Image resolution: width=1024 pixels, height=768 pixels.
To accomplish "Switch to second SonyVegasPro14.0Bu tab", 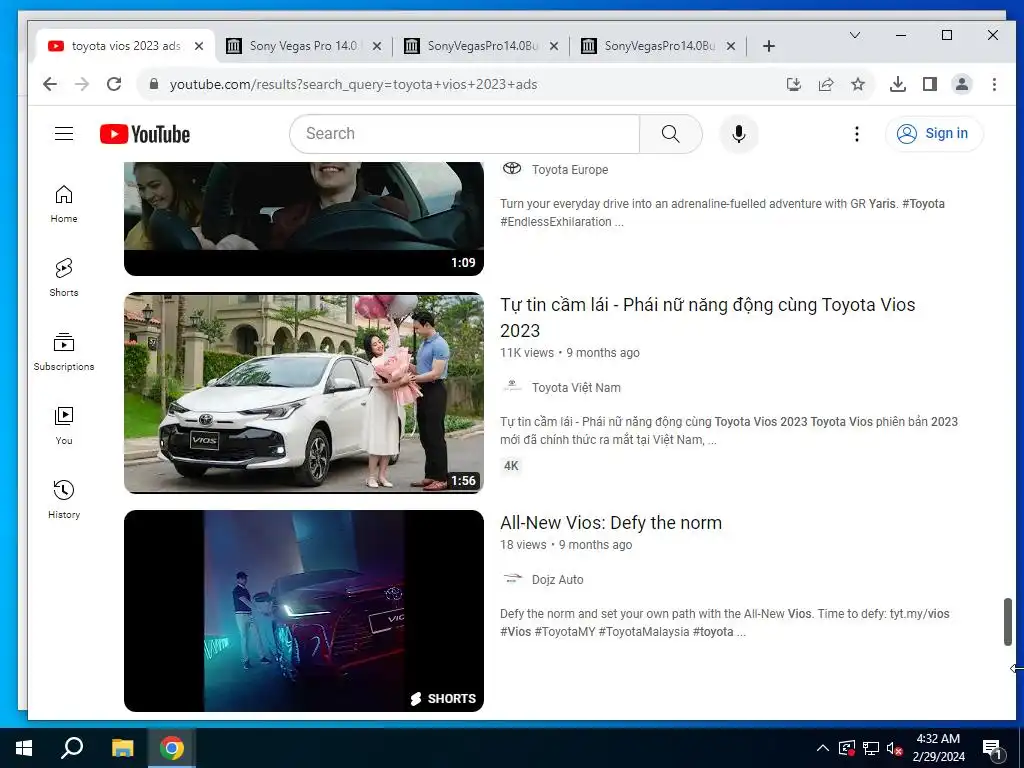I will [481, 46].
